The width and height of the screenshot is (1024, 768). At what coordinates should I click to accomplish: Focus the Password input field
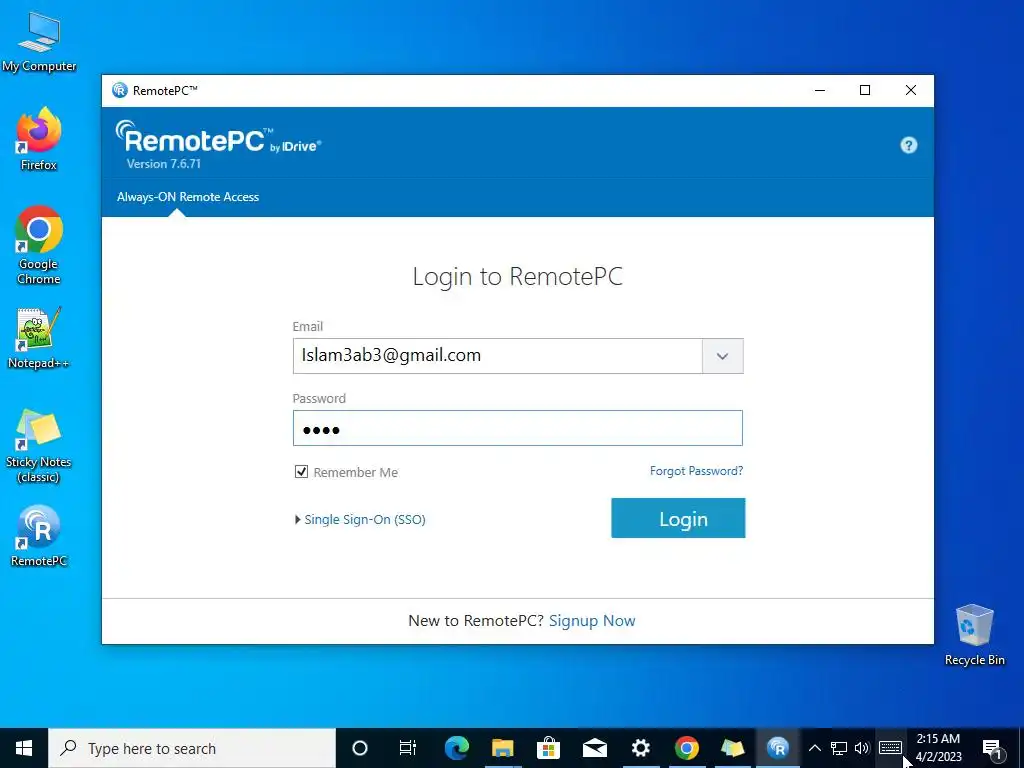click(x=518, y=428)
